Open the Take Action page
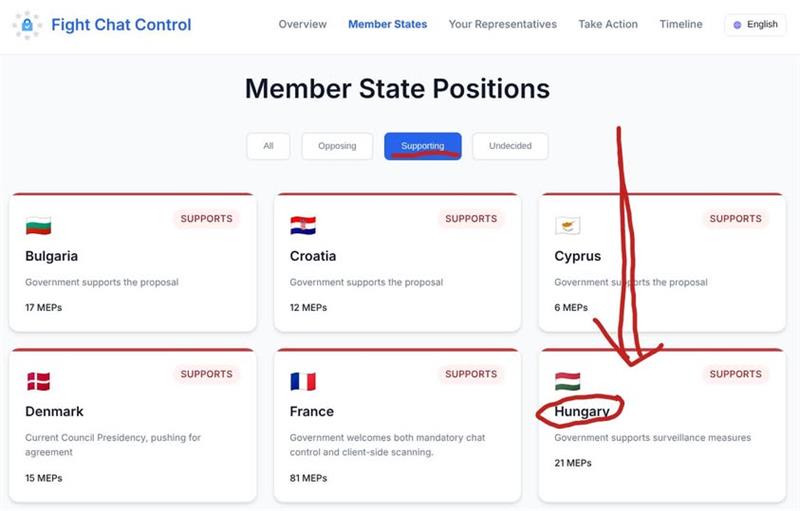Image resolution: width=800 pixels, height=511 pixels. click(608, 24)
